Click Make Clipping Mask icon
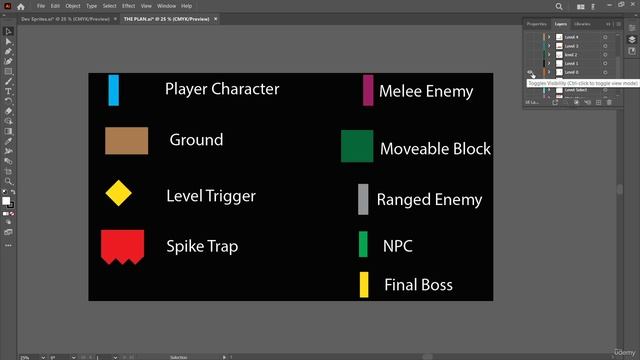 pos(577,102)
